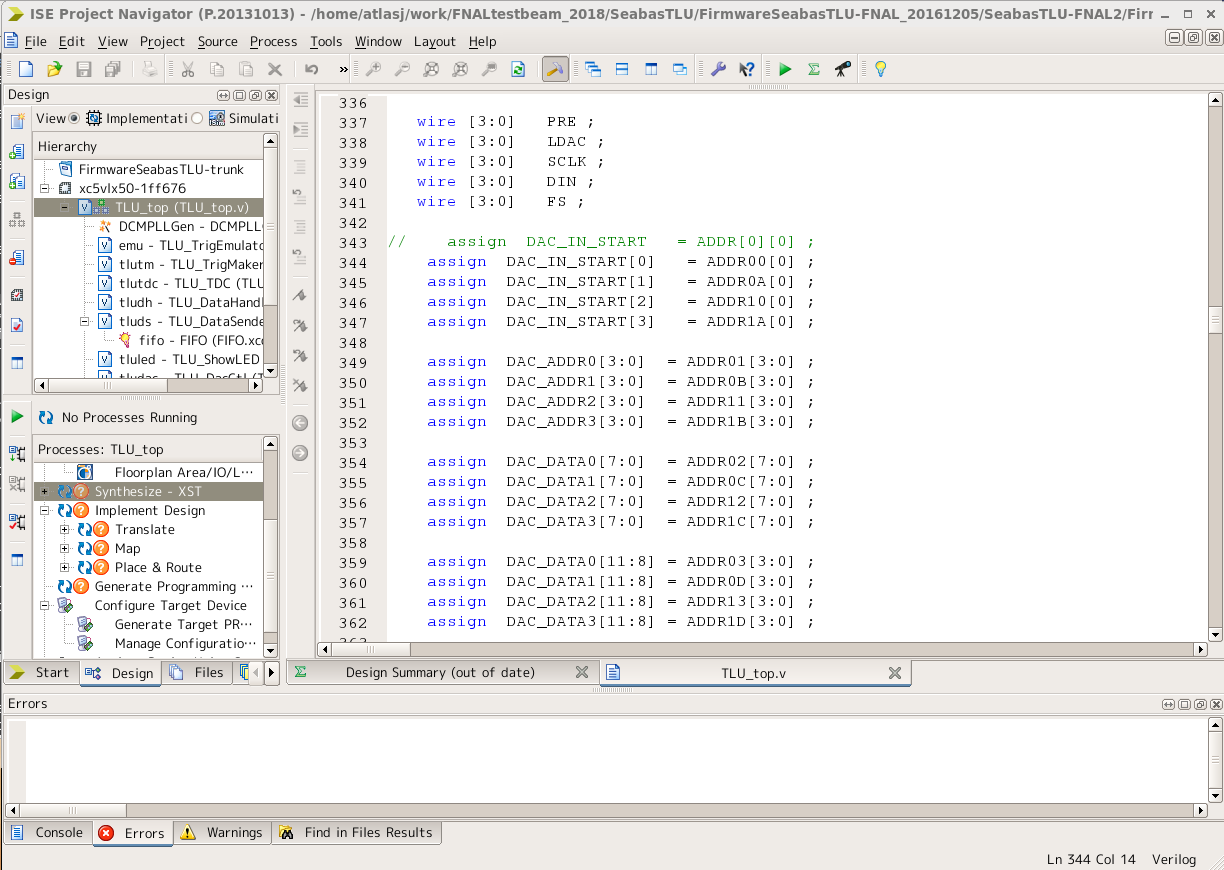Click the wrench icon in the toolbar
This screenshot has width=1224, height=870.
pos(718,69)
